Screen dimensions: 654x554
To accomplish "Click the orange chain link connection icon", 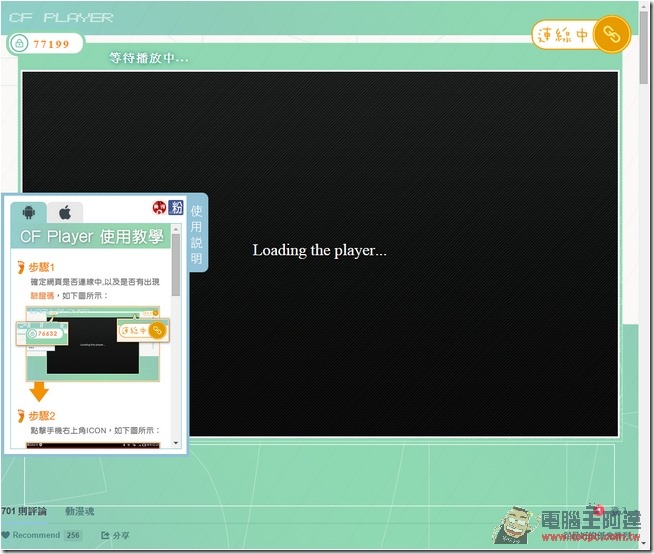I will (x=611, y=34).
